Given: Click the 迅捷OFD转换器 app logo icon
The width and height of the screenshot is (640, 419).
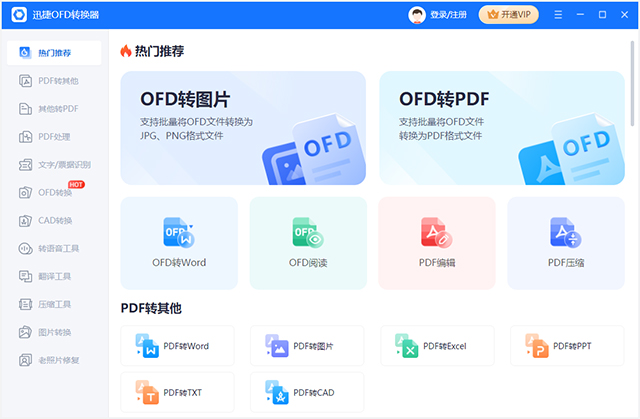Looking at the screenshot, I should tap(19, 15).
